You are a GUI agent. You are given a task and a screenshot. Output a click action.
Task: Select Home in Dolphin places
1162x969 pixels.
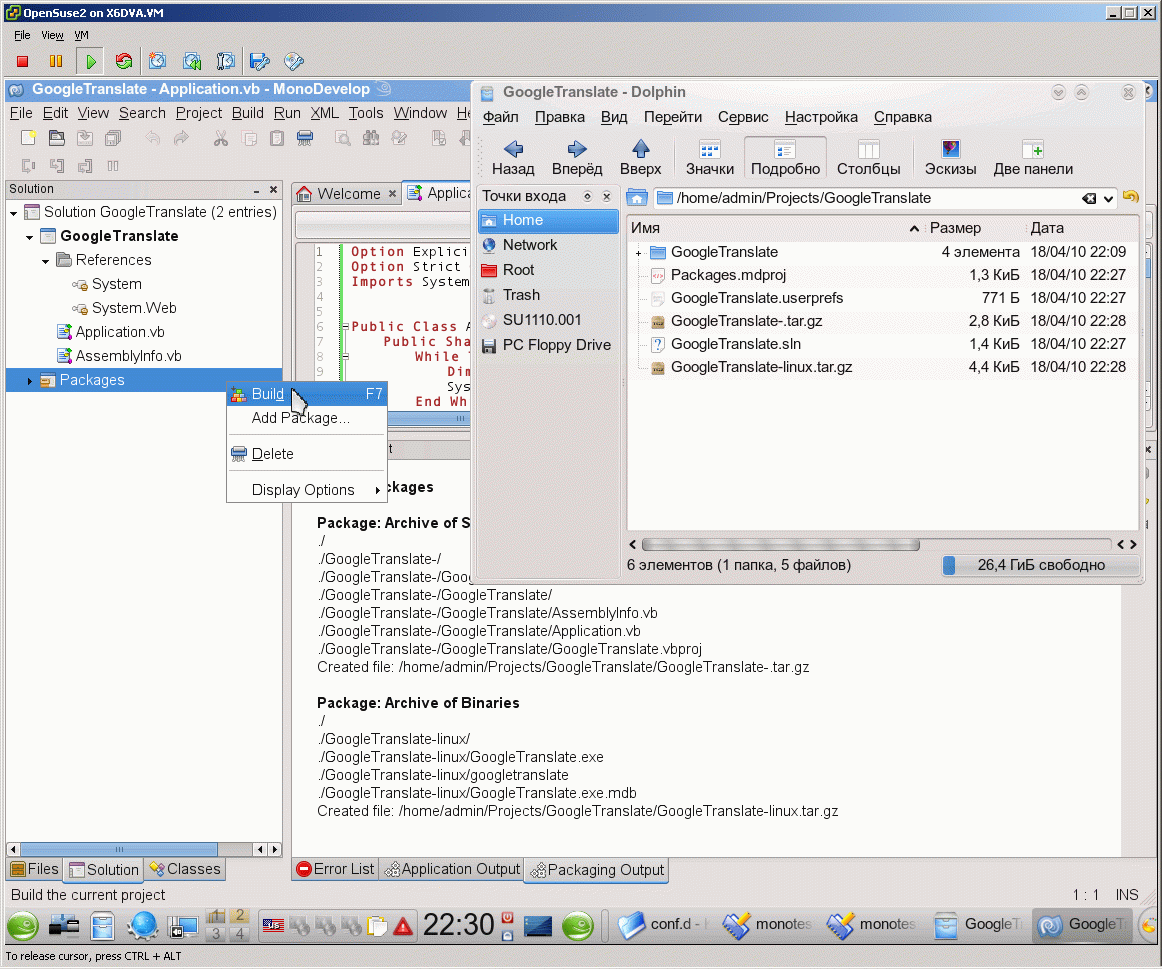548,220
